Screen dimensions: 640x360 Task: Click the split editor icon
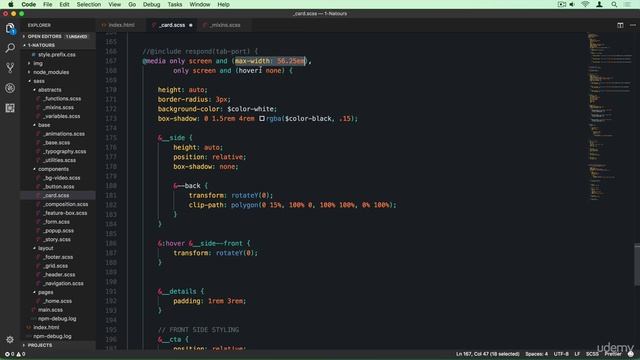tap(620, 25)
